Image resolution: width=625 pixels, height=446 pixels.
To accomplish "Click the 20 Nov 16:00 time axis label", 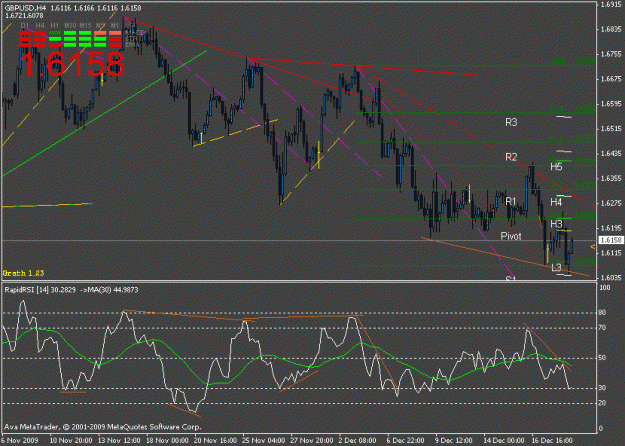I will 216,440.
